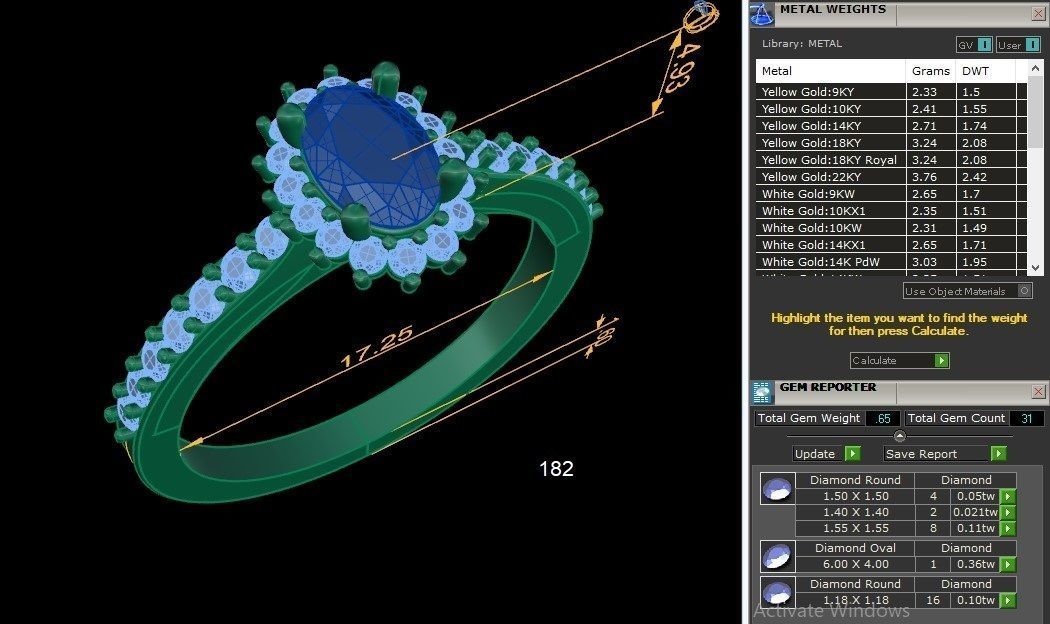Viewport: 1050px width, 624px height.
Task: Select the White Gold:10KW row
Action: click(x=891, y=228)
